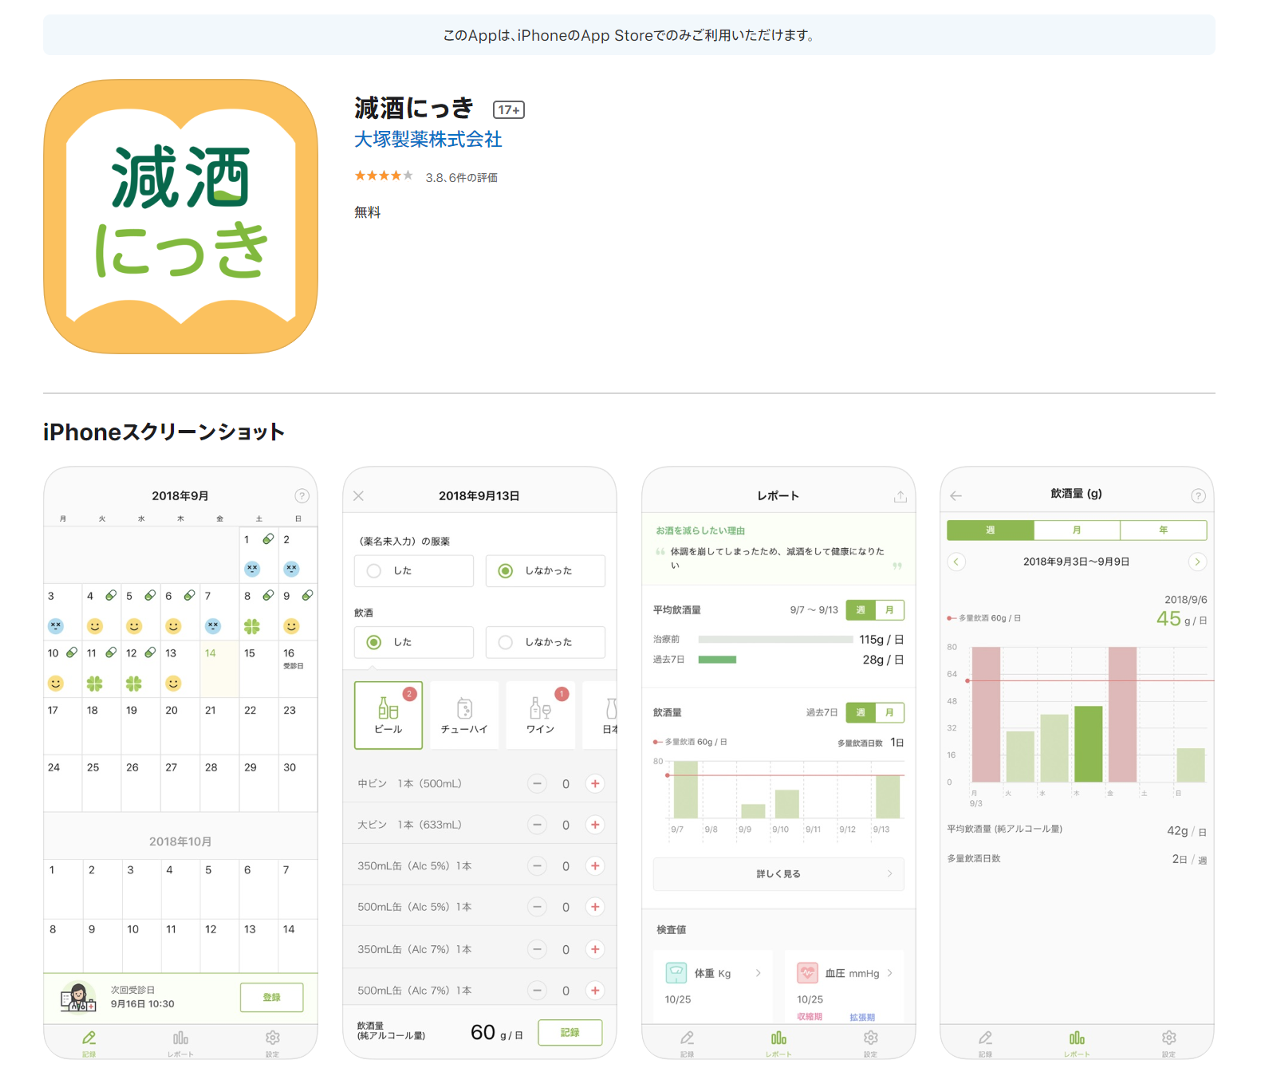Click the clover icon on September 8
The image size is (1280, 1075).
(x=252, y=626)
